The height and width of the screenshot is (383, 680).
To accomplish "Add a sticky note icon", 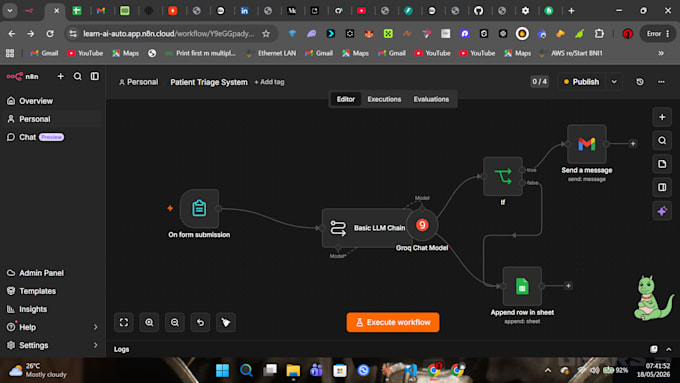I will (662, 164).
